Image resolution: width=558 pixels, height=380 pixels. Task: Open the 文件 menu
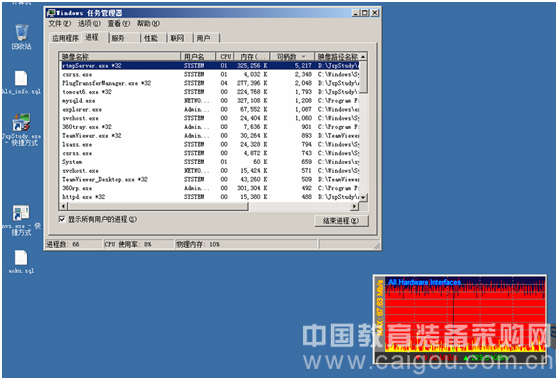(59, 23)
